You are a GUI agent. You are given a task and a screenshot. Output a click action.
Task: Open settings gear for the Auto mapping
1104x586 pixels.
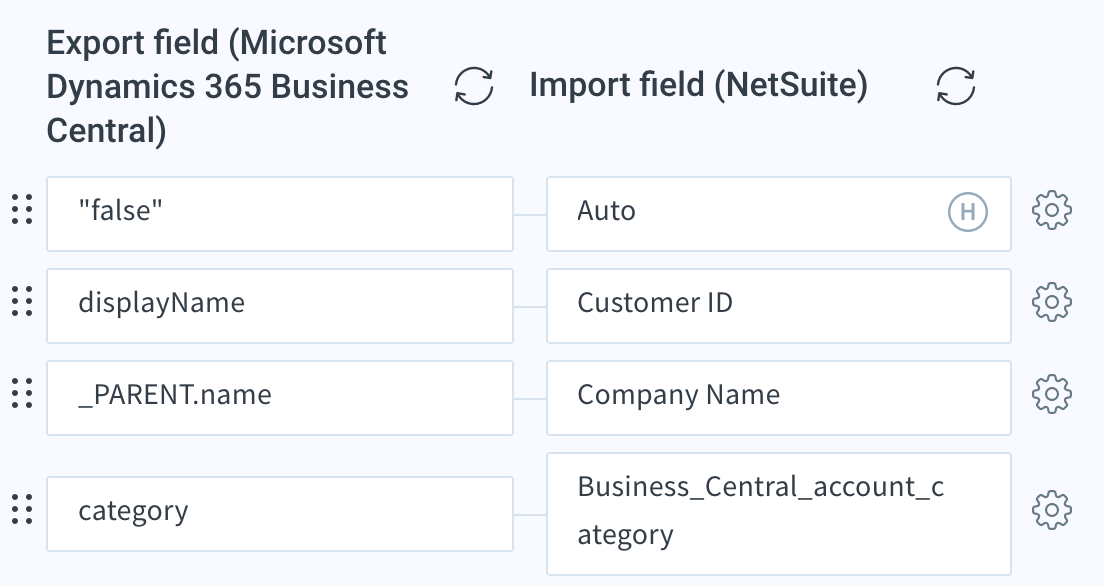coord(1052,211)
